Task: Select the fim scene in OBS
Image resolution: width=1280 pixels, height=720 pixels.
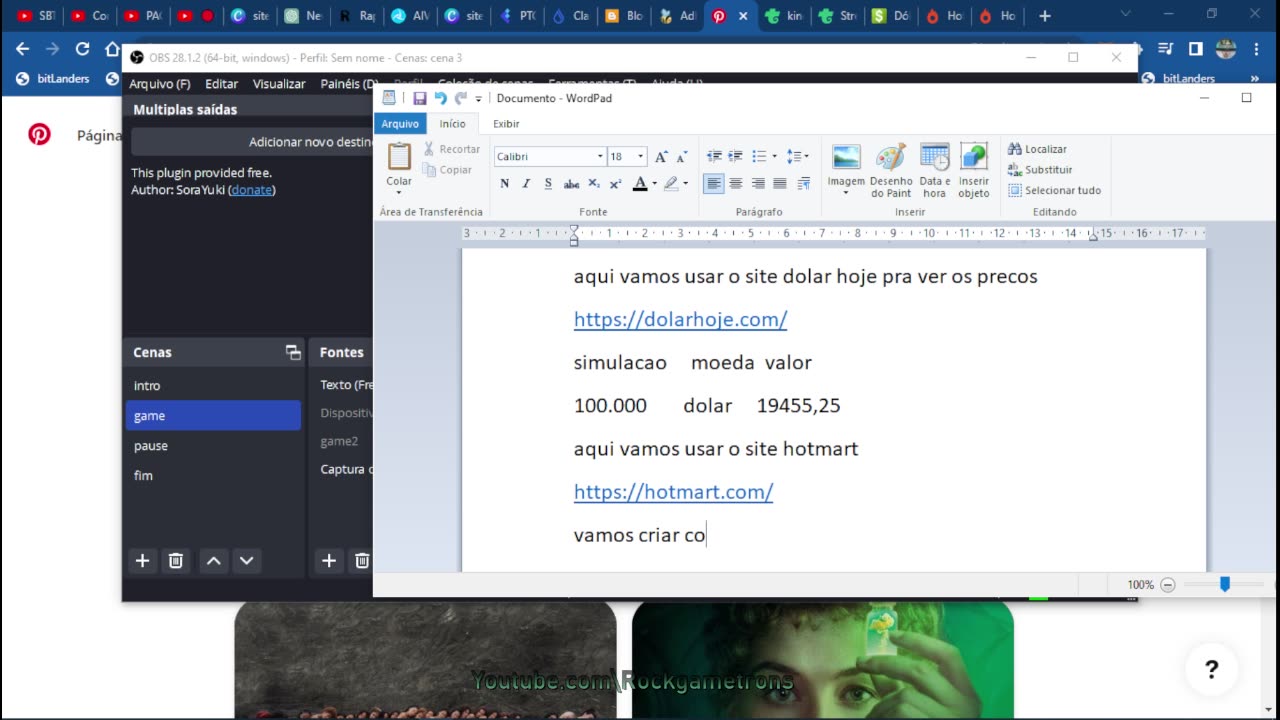Action: (x=213, y=475)
